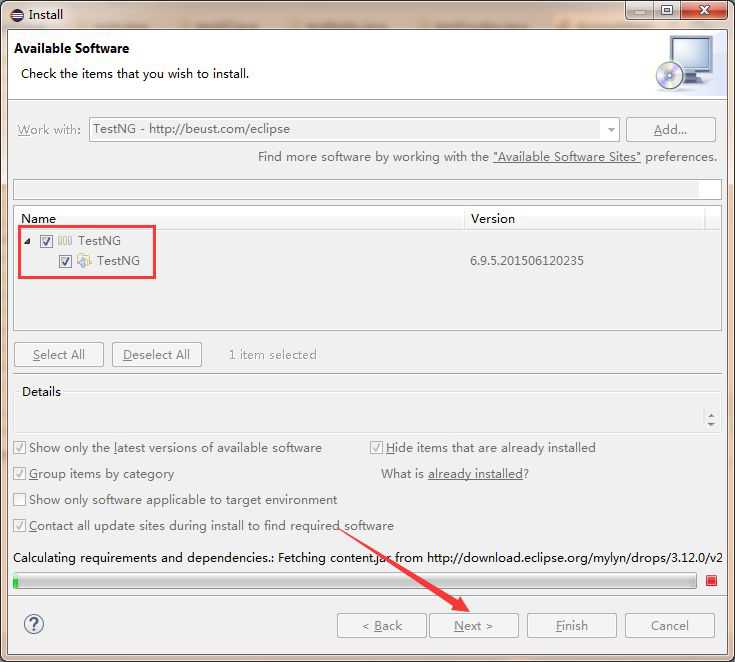Maximize the Install dialog window
The image size is (735, 662).
point(667,10)
